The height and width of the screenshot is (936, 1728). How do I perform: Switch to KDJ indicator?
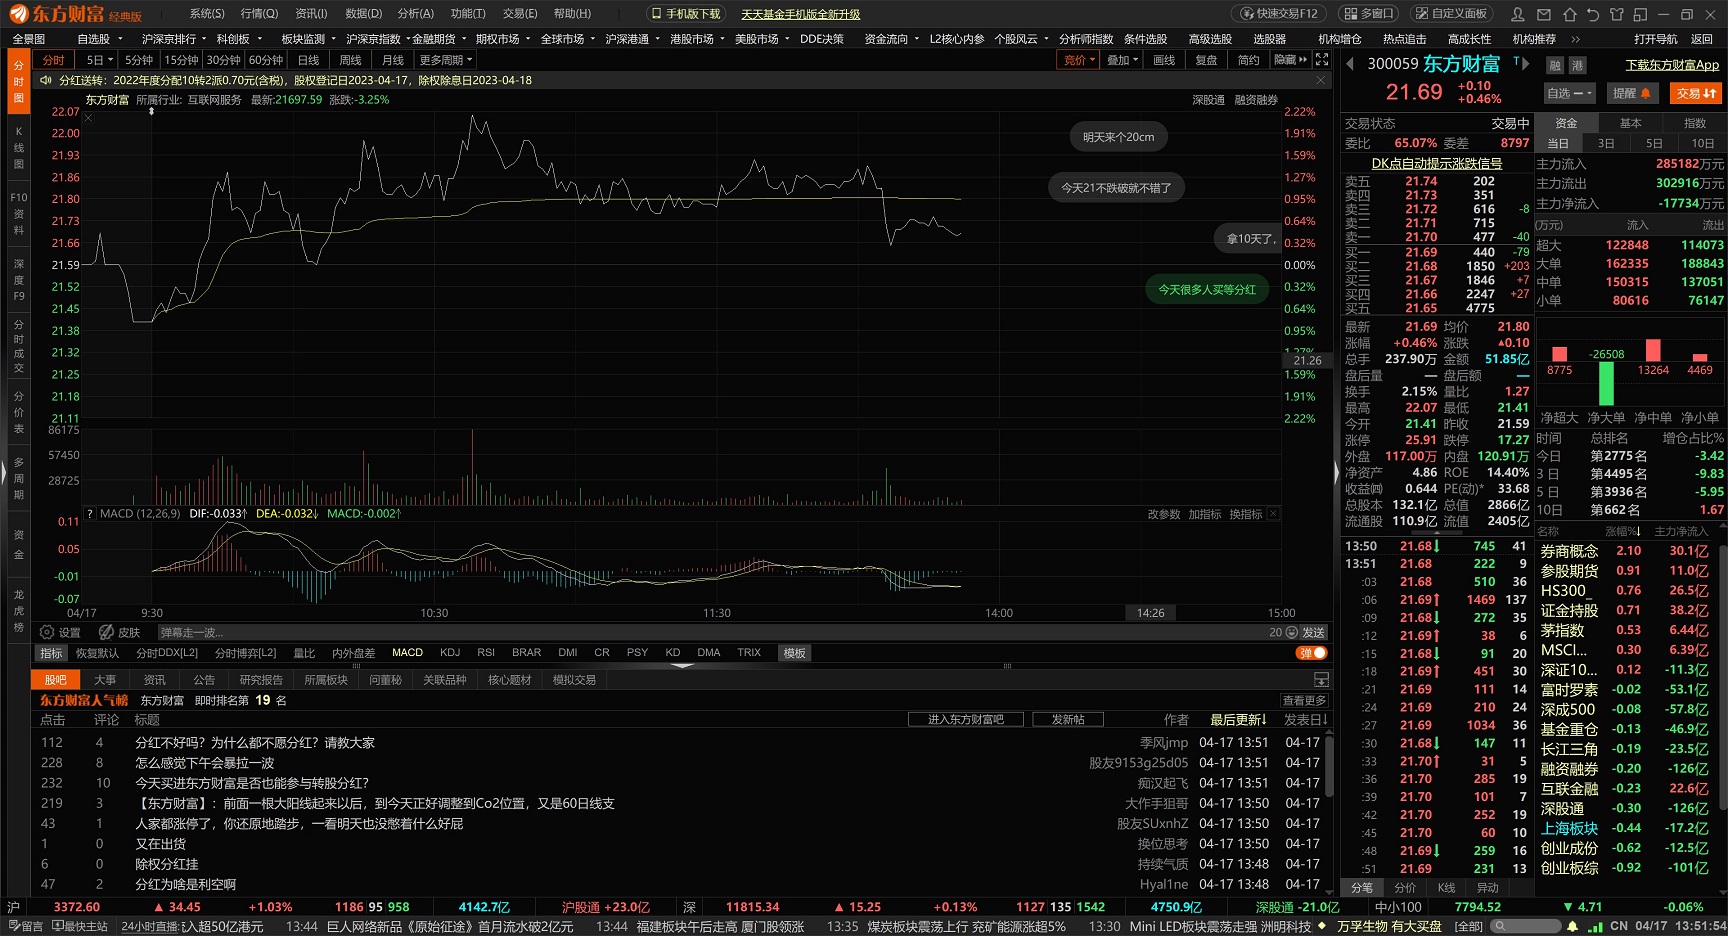point(450,653)
